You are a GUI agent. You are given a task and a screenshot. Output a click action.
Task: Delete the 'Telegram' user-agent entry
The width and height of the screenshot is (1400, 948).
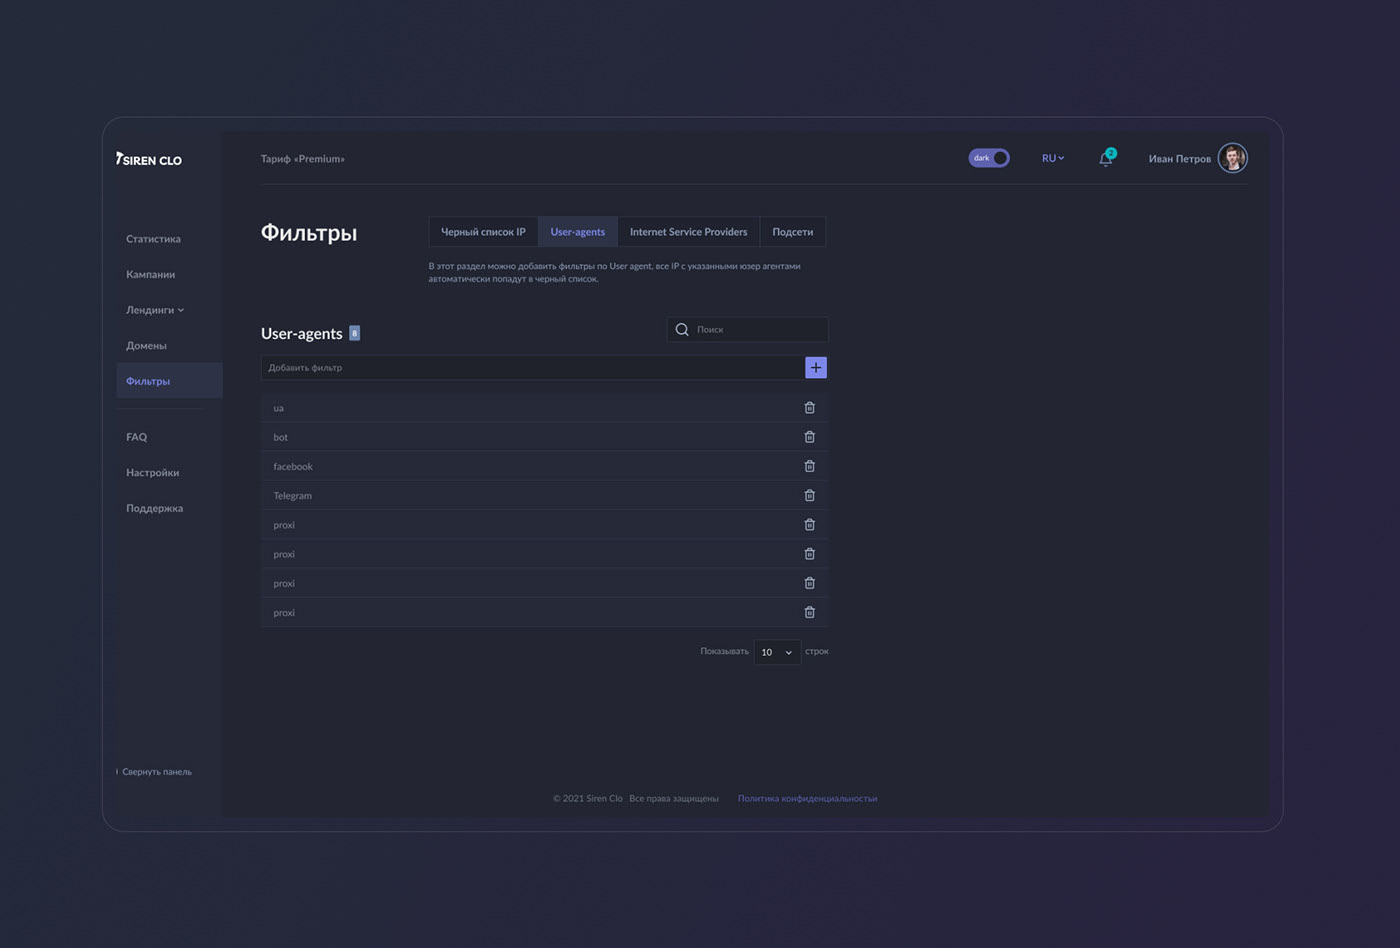tap(809, 495)
